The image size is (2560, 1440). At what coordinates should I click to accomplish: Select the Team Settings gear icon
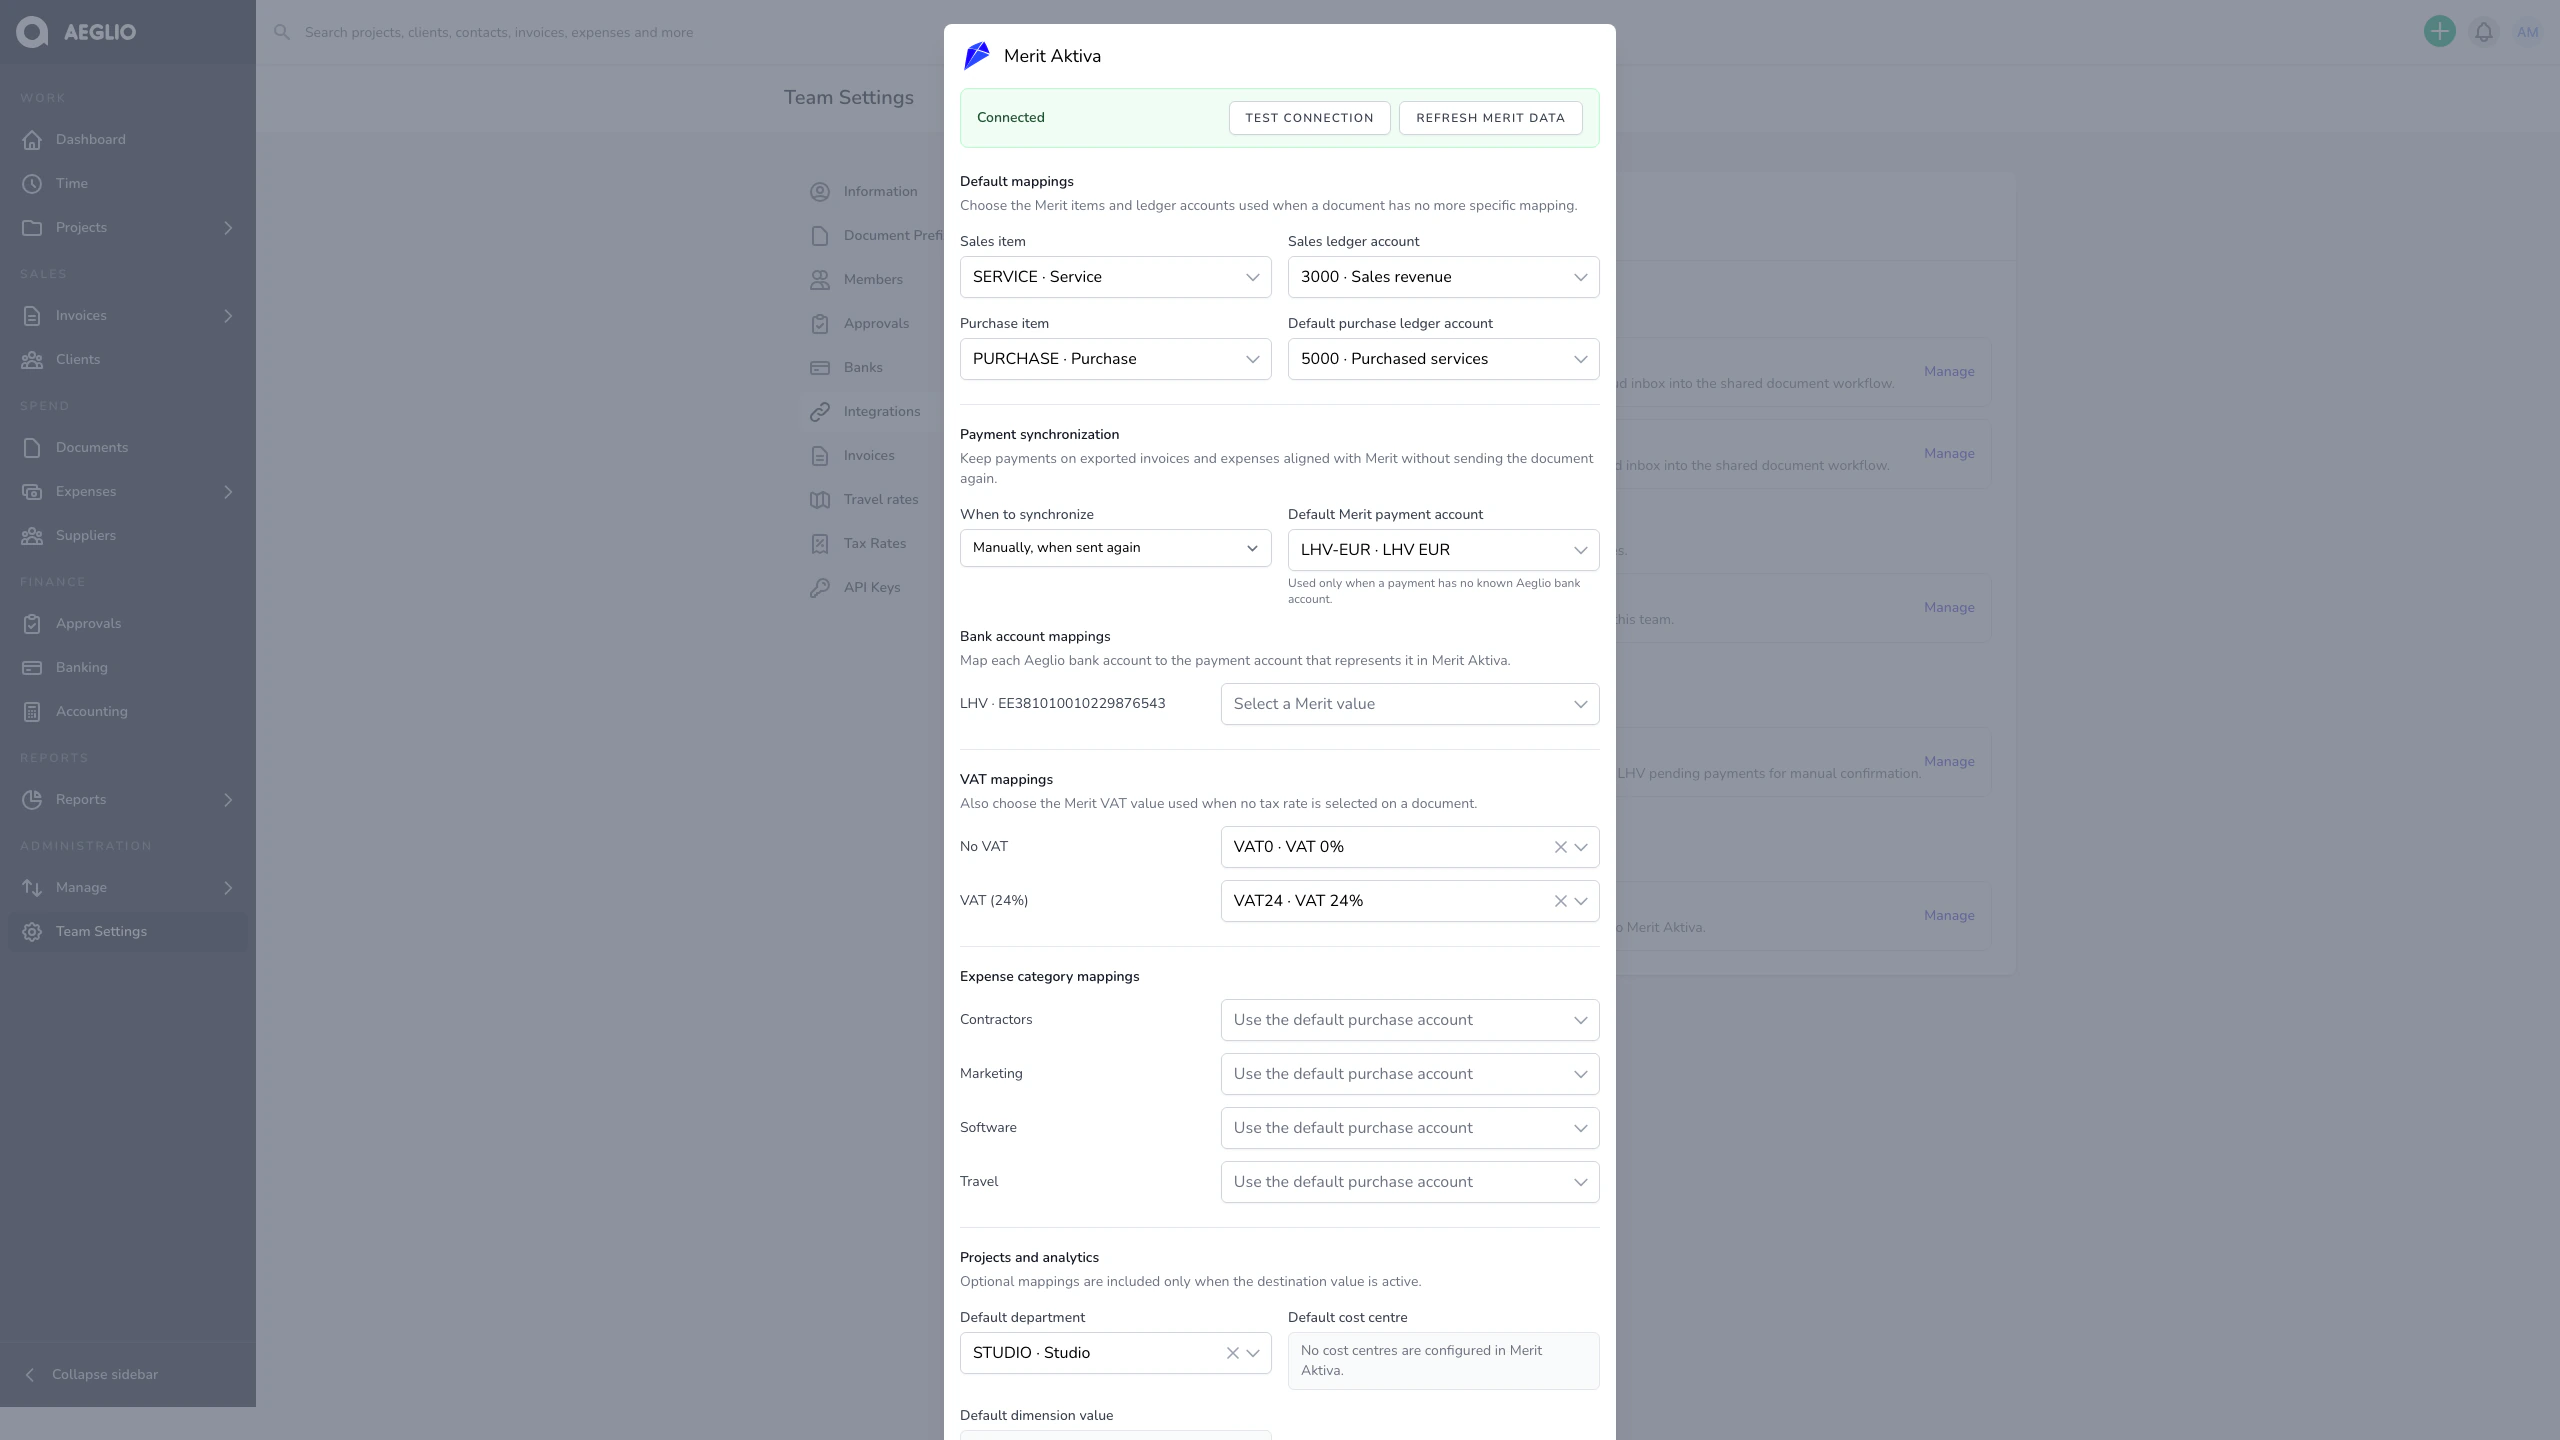click(32, 932)
